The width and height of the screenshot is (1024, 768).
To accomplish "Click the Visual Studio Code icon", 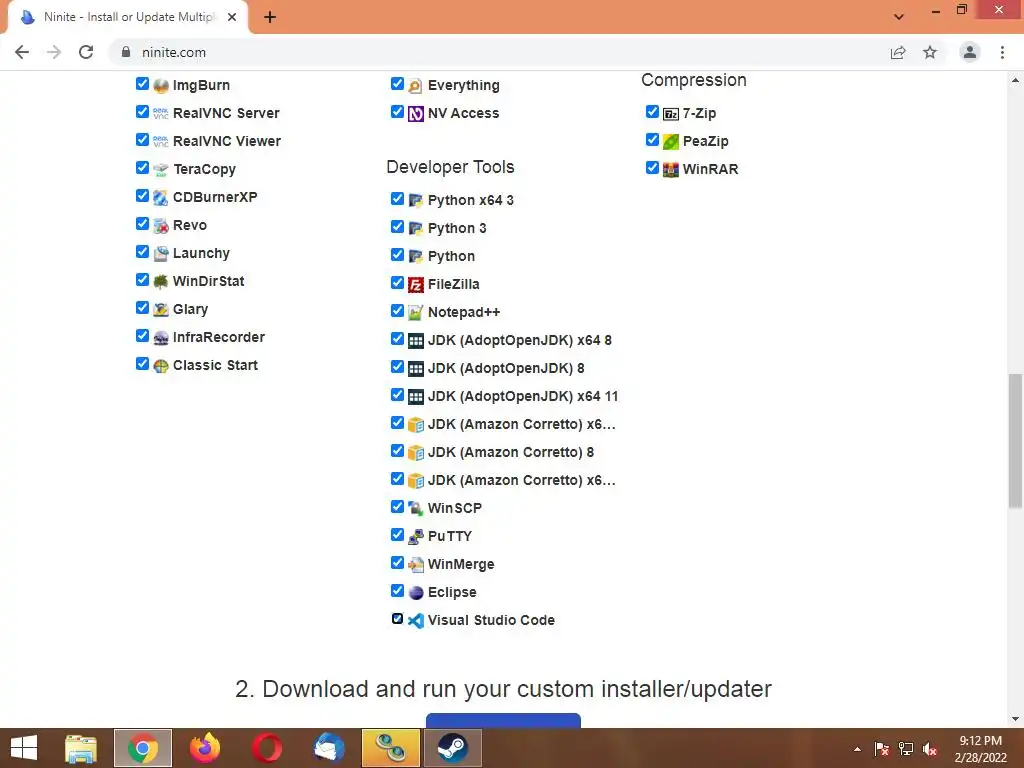I will point(415,620).
